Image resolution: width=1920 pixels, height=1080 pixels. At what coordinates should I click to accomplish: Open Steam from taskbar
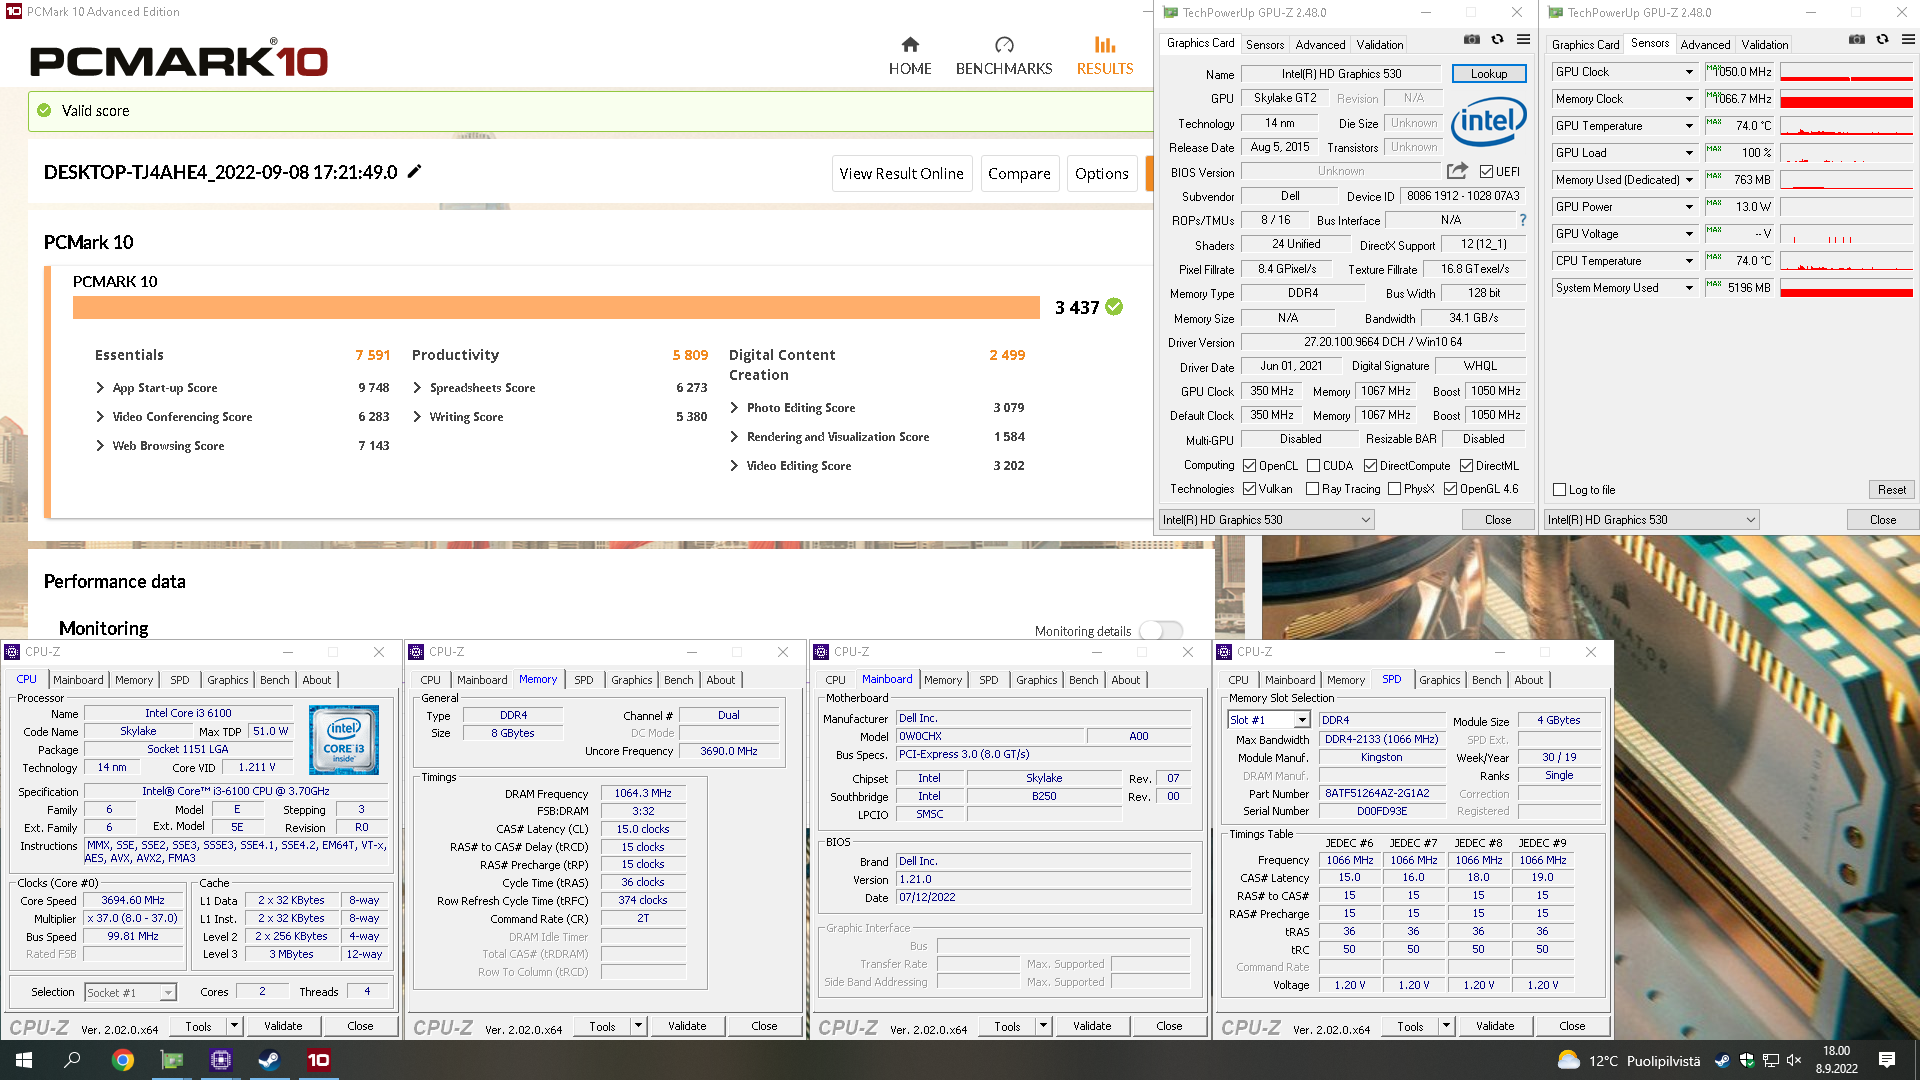270,1060
